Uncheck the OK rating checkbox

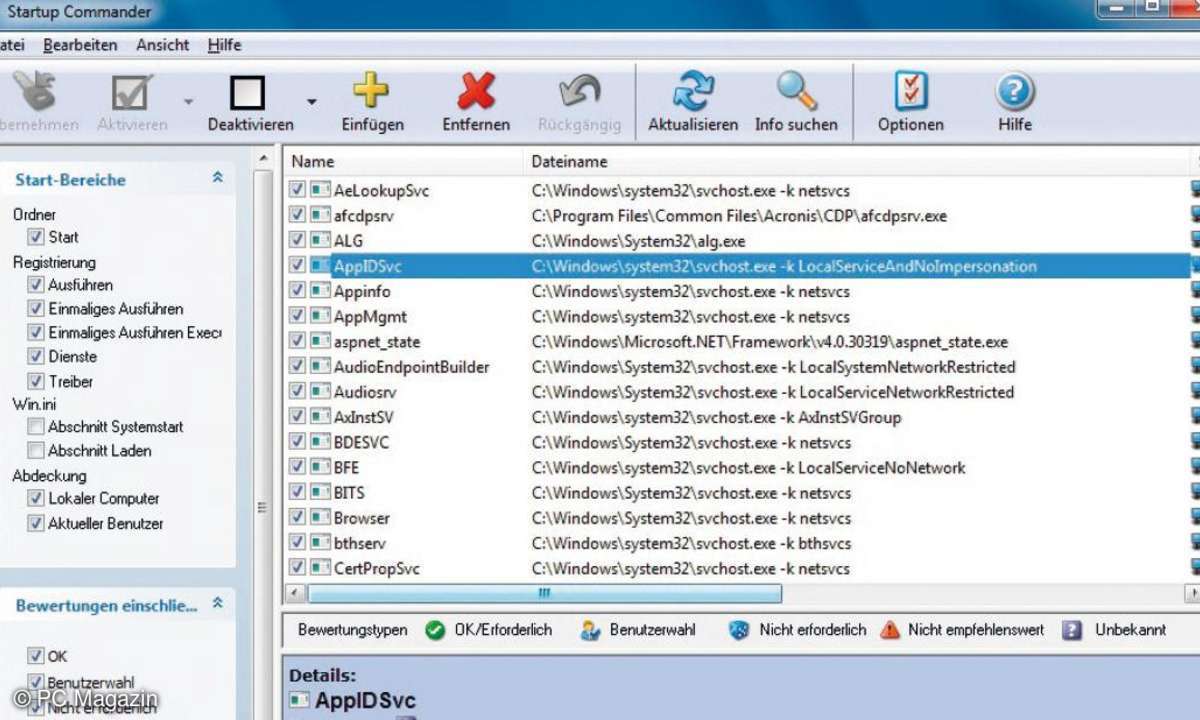click(x=37, y=656)
